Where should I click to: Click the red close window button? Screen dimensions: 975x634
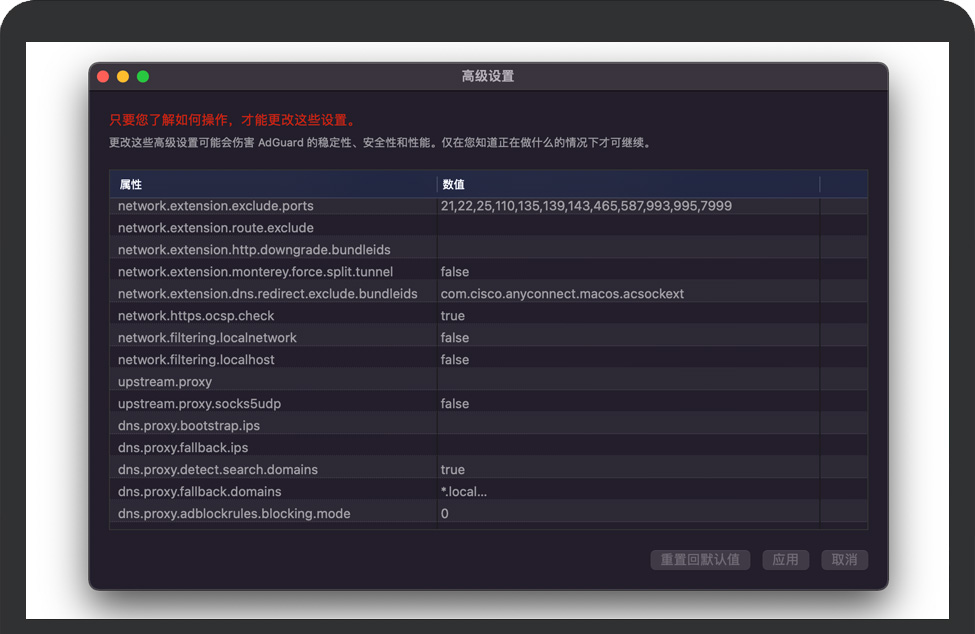click(103, 77)
